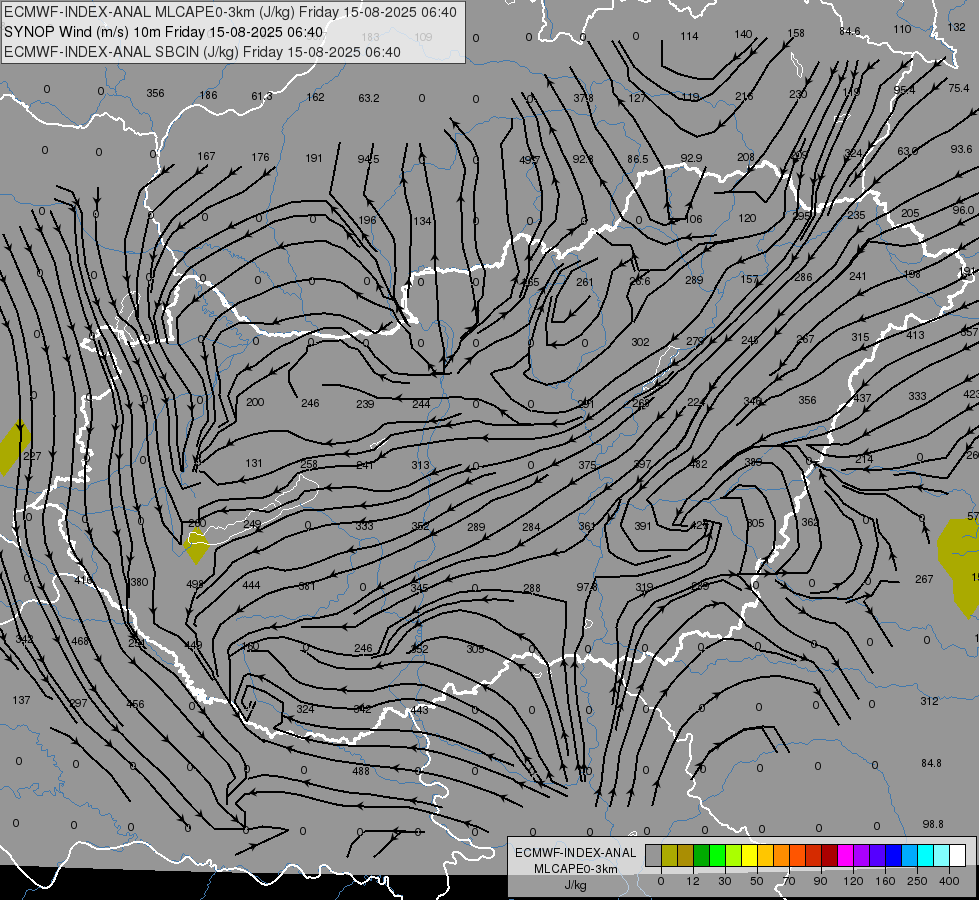Click the map value 131
Viewport: 979px width, 900px height.
(x=253, y=463)
